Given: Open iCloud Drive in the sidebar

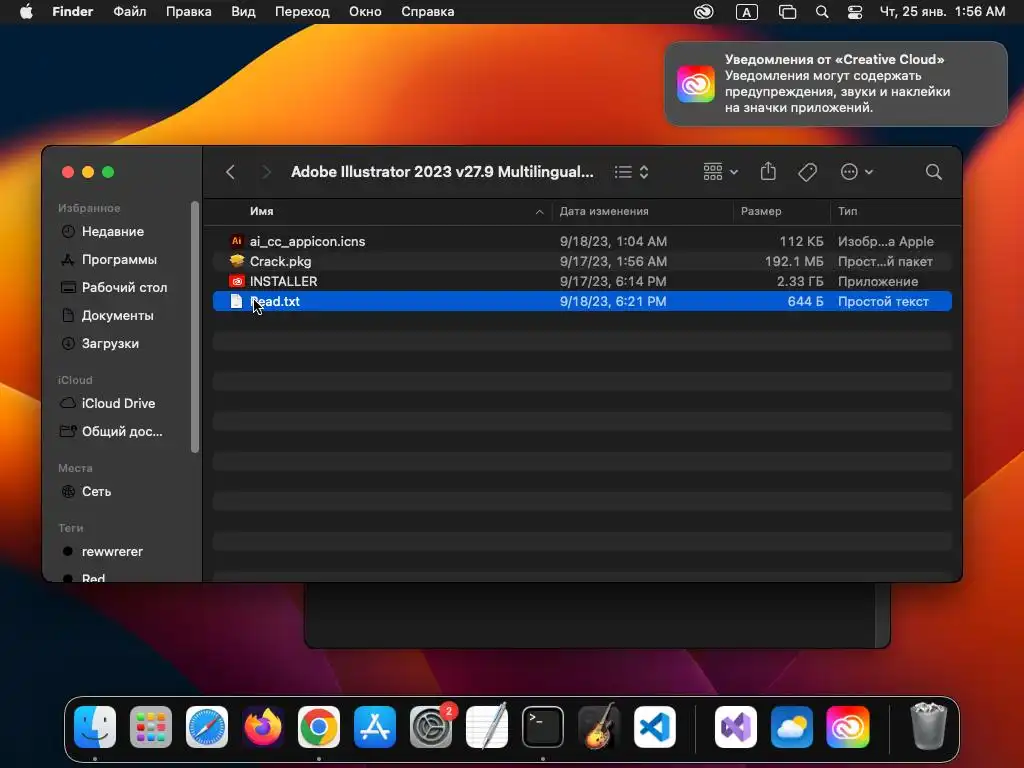Looking at the screenshot, I should pos(118,404).
